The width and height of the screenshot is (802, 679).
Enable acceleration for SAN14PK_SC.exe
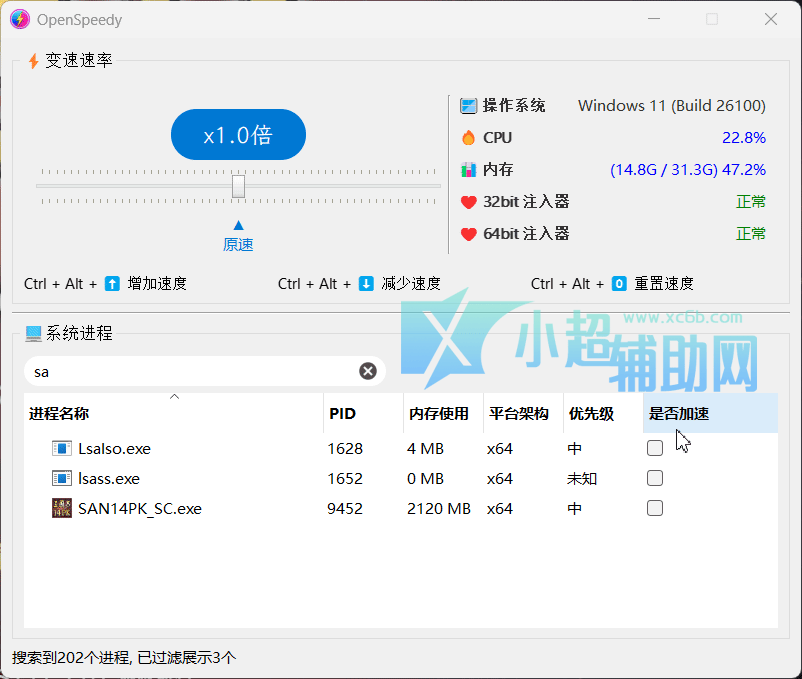click(x=655, y=508)
